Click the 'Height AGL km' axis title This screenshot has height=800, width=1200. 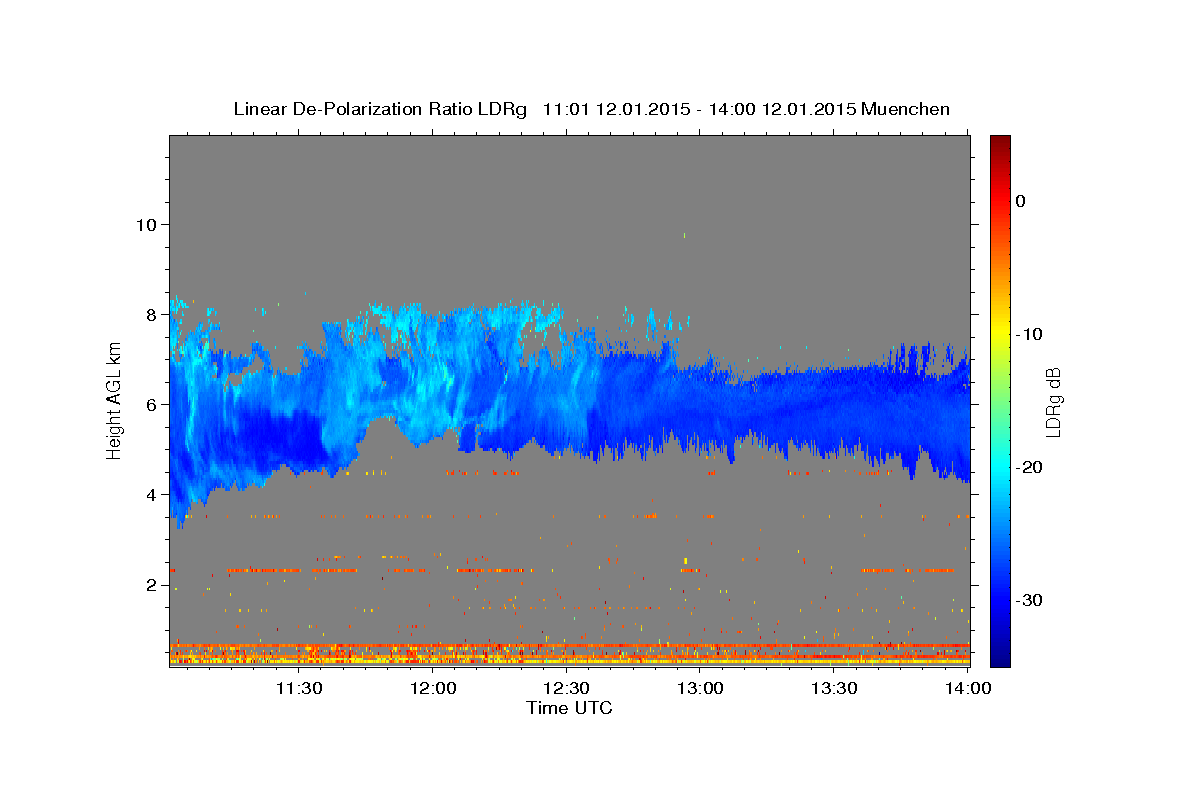tap(114, 401)
